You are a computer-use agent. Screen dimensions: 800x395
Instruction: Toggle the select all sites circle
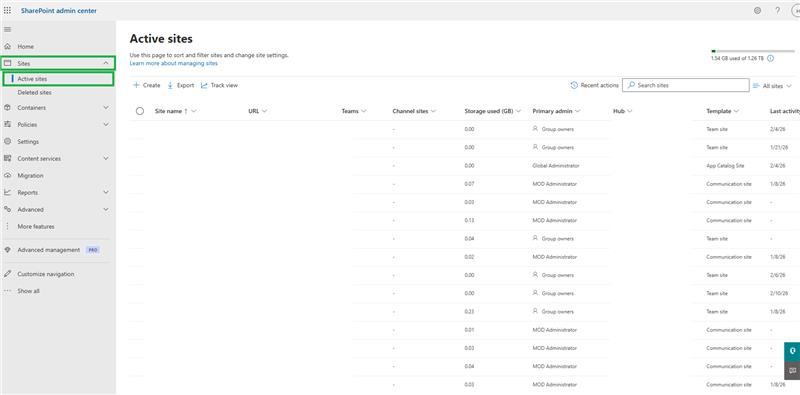point(140,111)
